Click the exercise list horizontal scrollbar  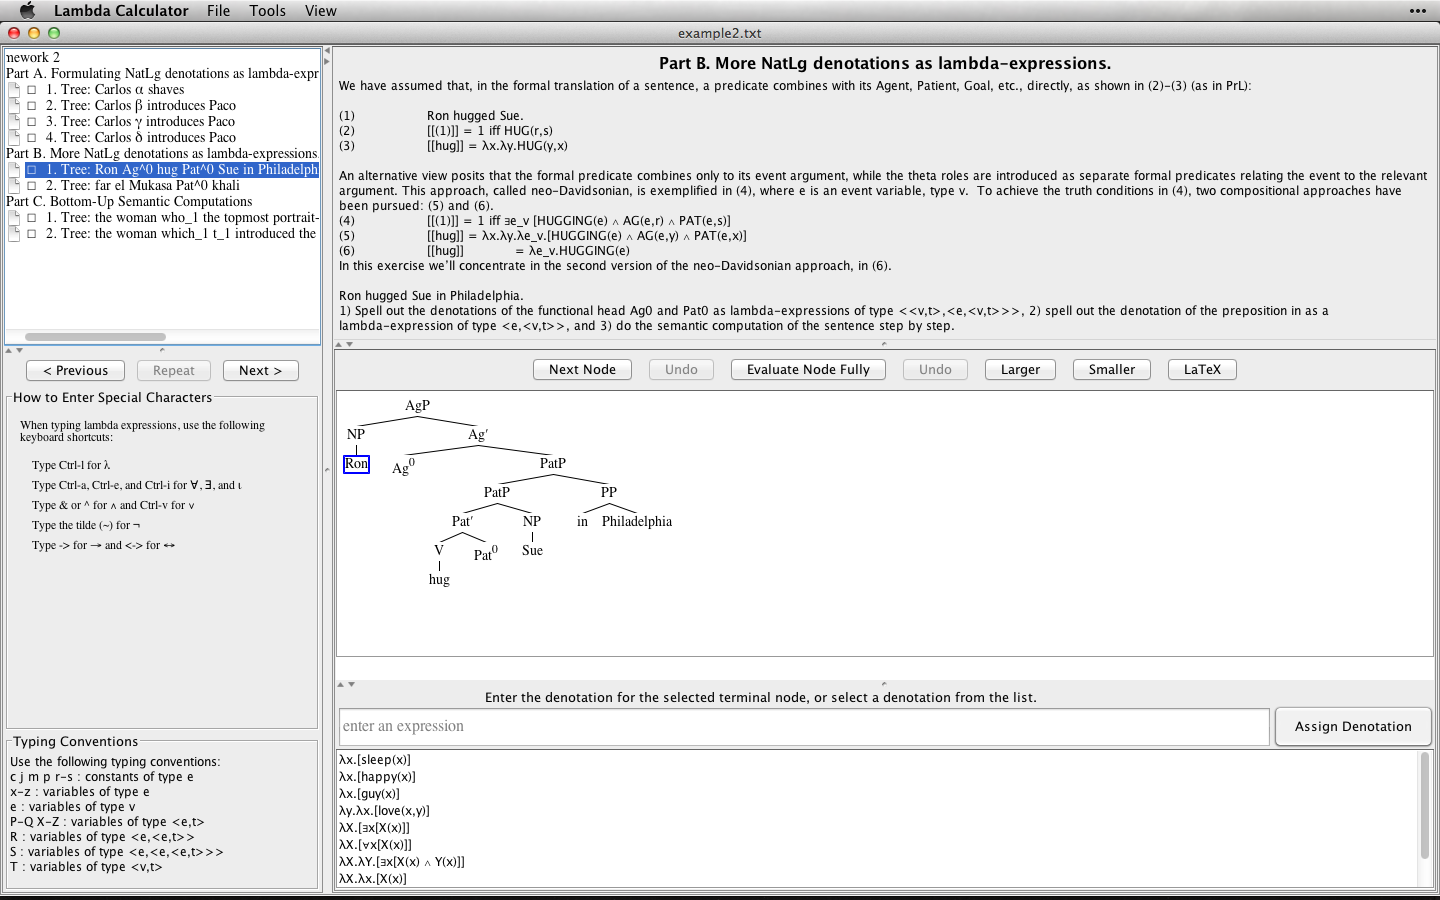pos(95,337)
